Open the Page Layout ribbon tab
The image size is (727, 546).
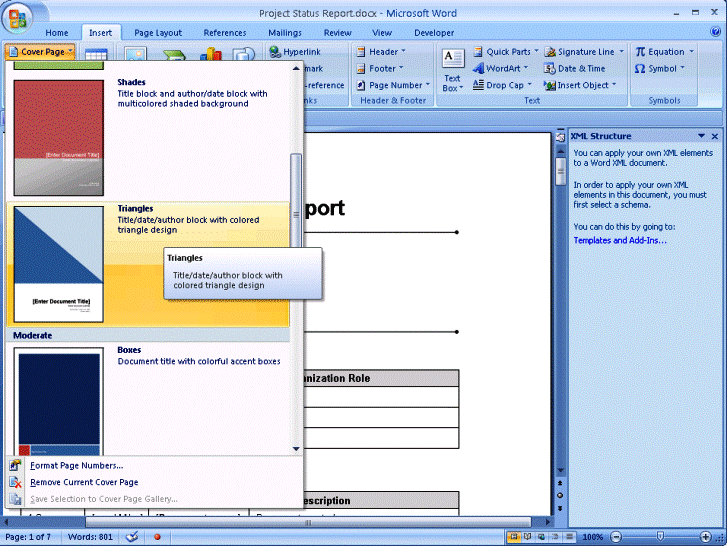[158, 33]
